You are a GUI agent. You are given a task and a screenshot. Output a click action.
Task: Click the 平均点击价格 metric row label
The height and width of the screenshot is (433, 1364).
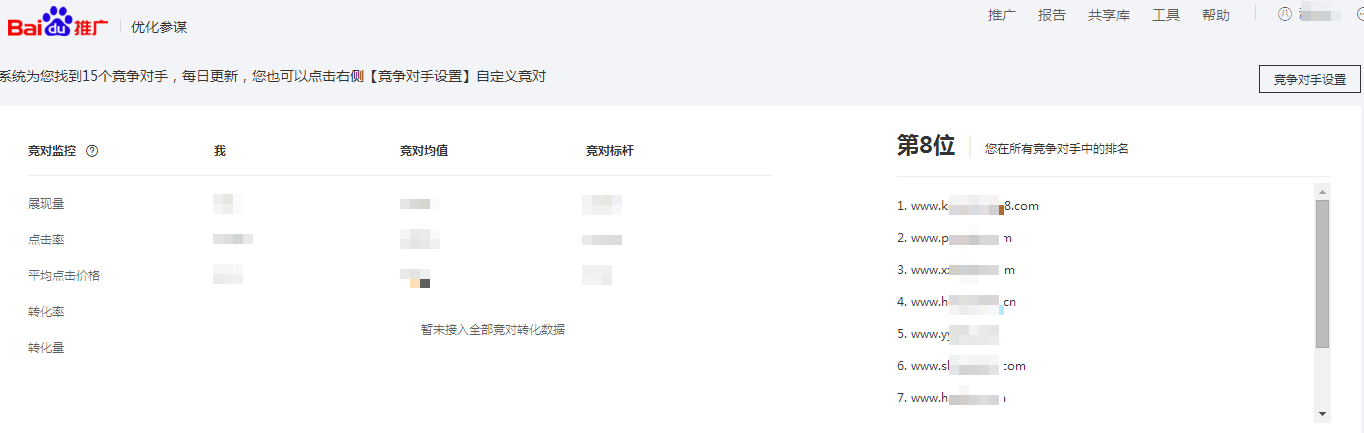pos(64,276)
